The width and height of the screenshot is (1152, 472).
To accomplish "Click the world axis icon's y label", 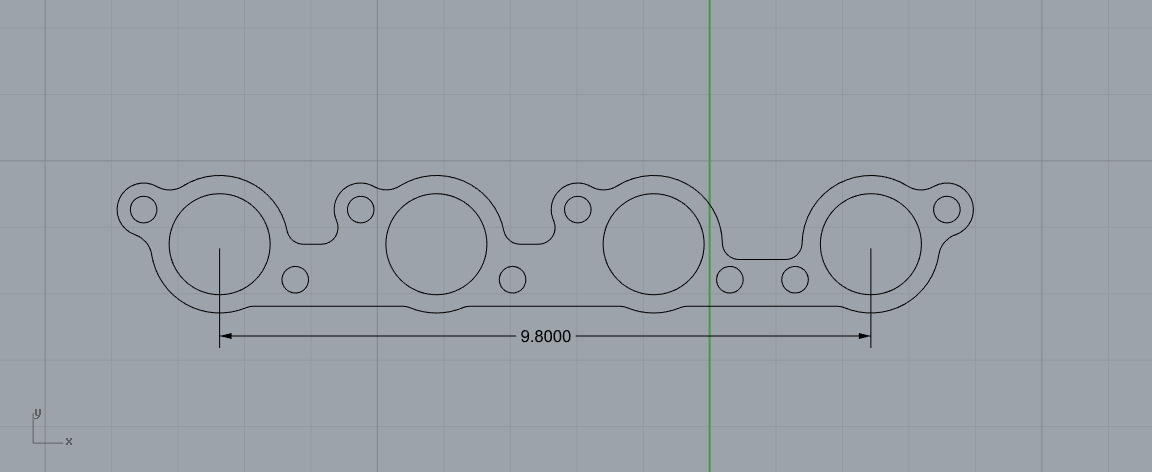I will 37,413.
